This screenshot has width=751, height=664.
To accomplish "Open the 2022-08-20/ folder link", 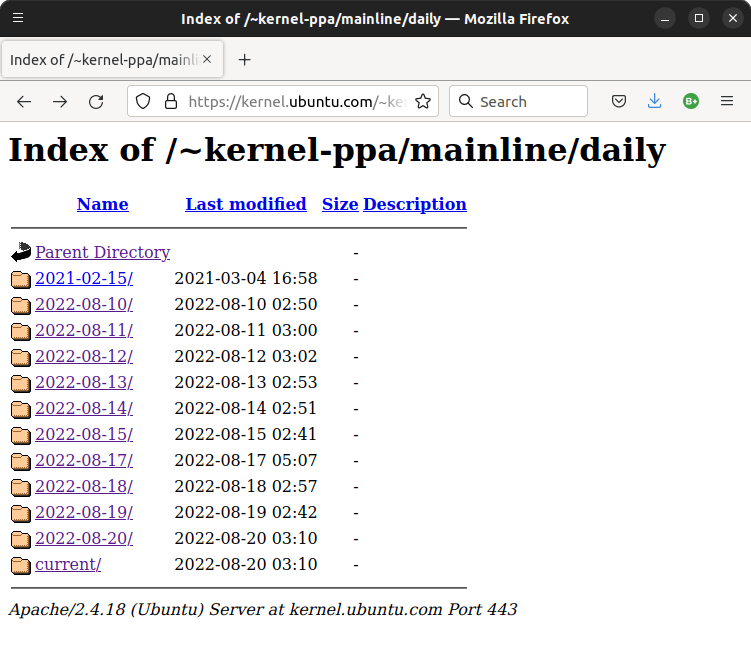I will click(84, 538).
